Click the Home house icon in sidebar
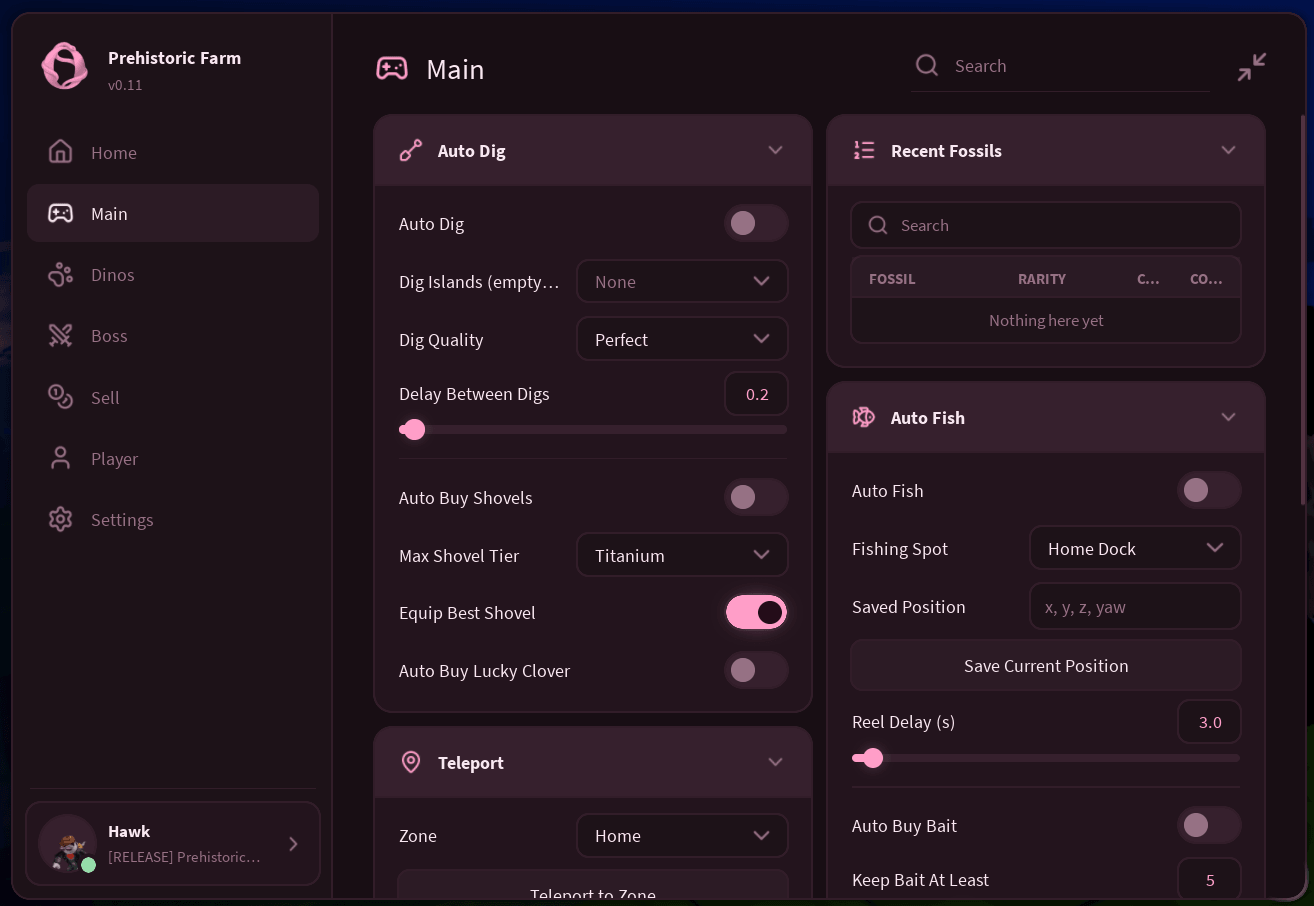 (61, 152)
